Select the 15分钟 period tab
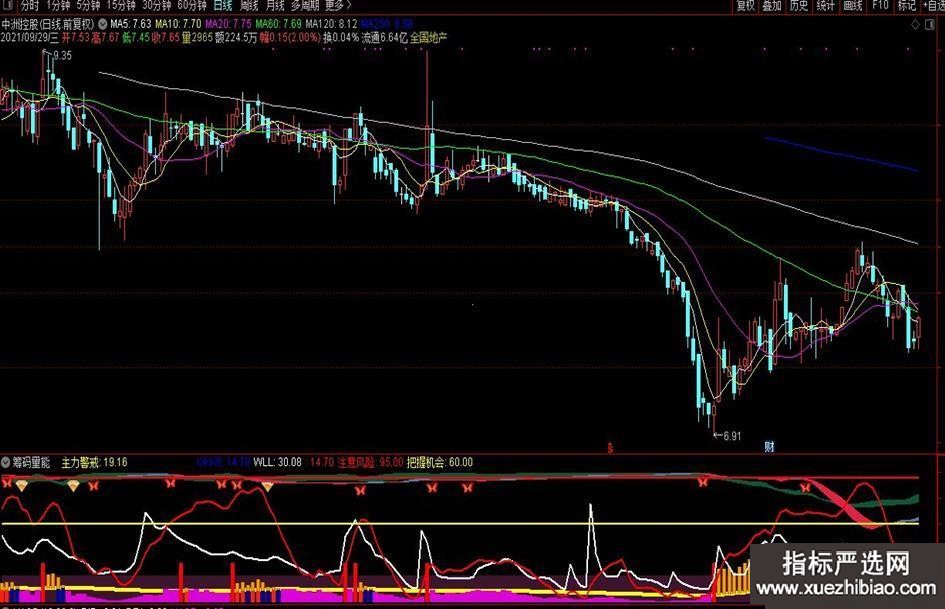 [x=121, y=6]
